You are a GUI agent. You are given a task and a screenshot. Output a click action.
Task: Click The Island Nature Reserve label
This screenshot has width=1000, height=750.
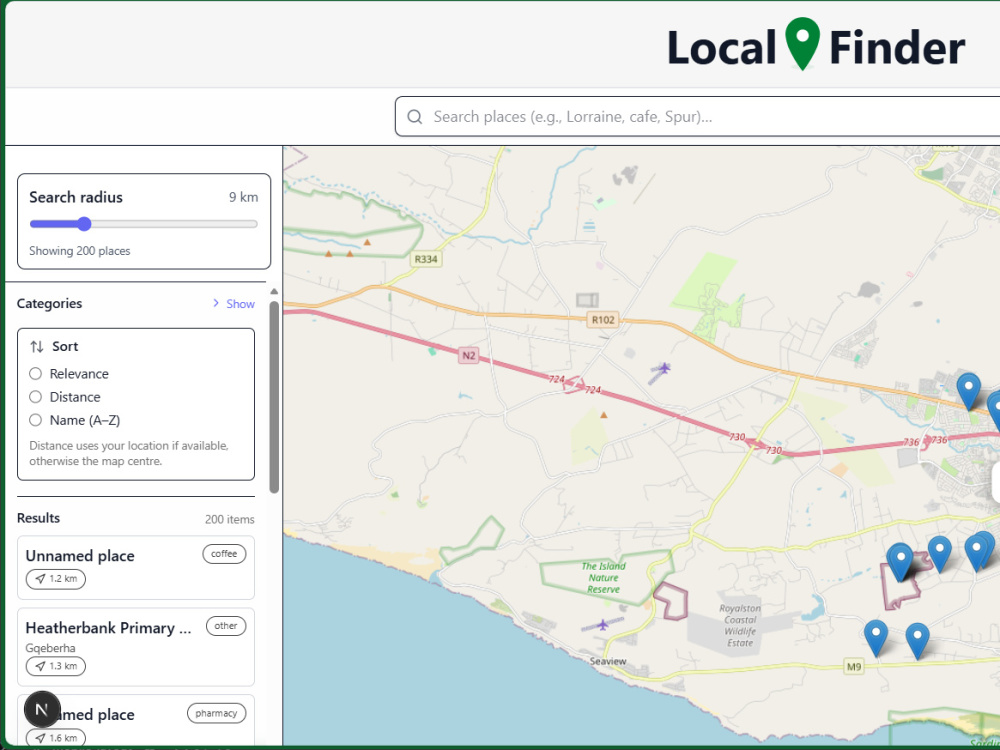pos(603,578)
